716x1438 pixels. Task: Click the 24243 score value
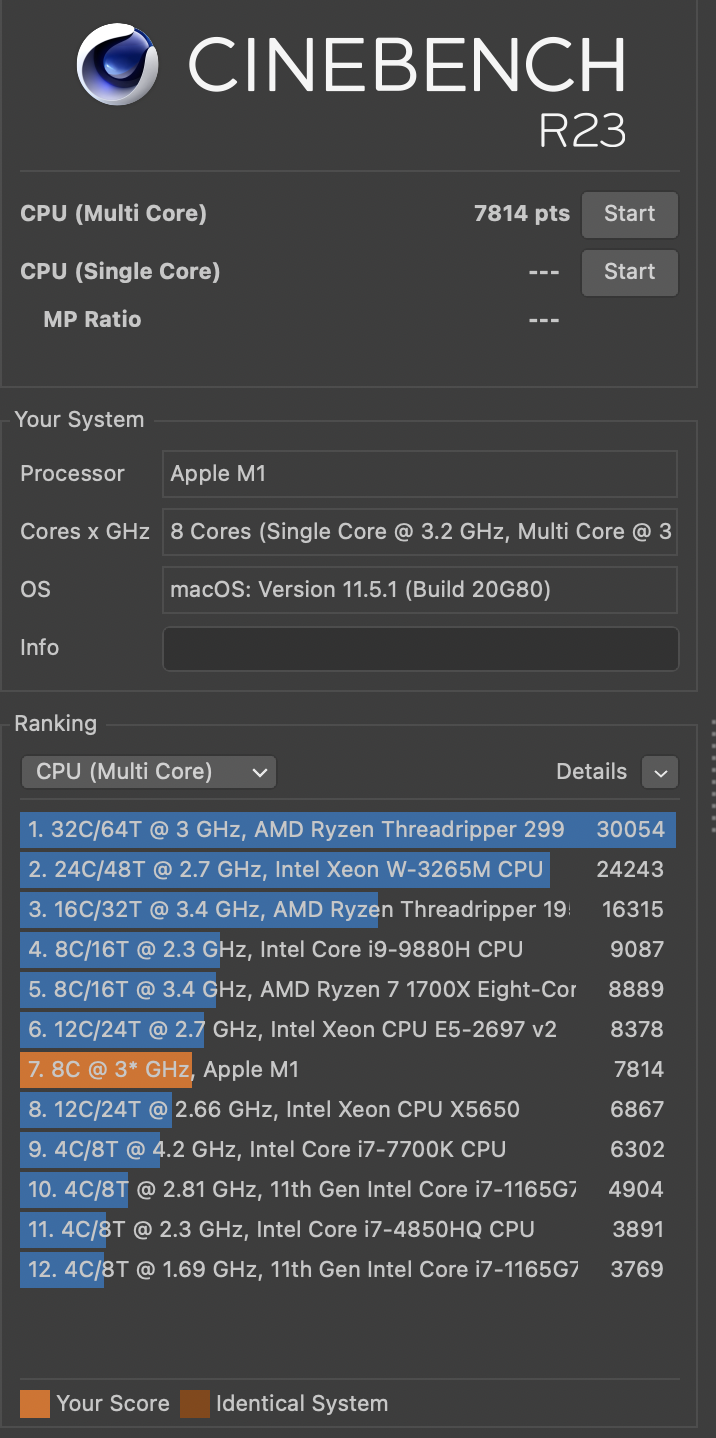pyautogui.click(x=631, y=869)
